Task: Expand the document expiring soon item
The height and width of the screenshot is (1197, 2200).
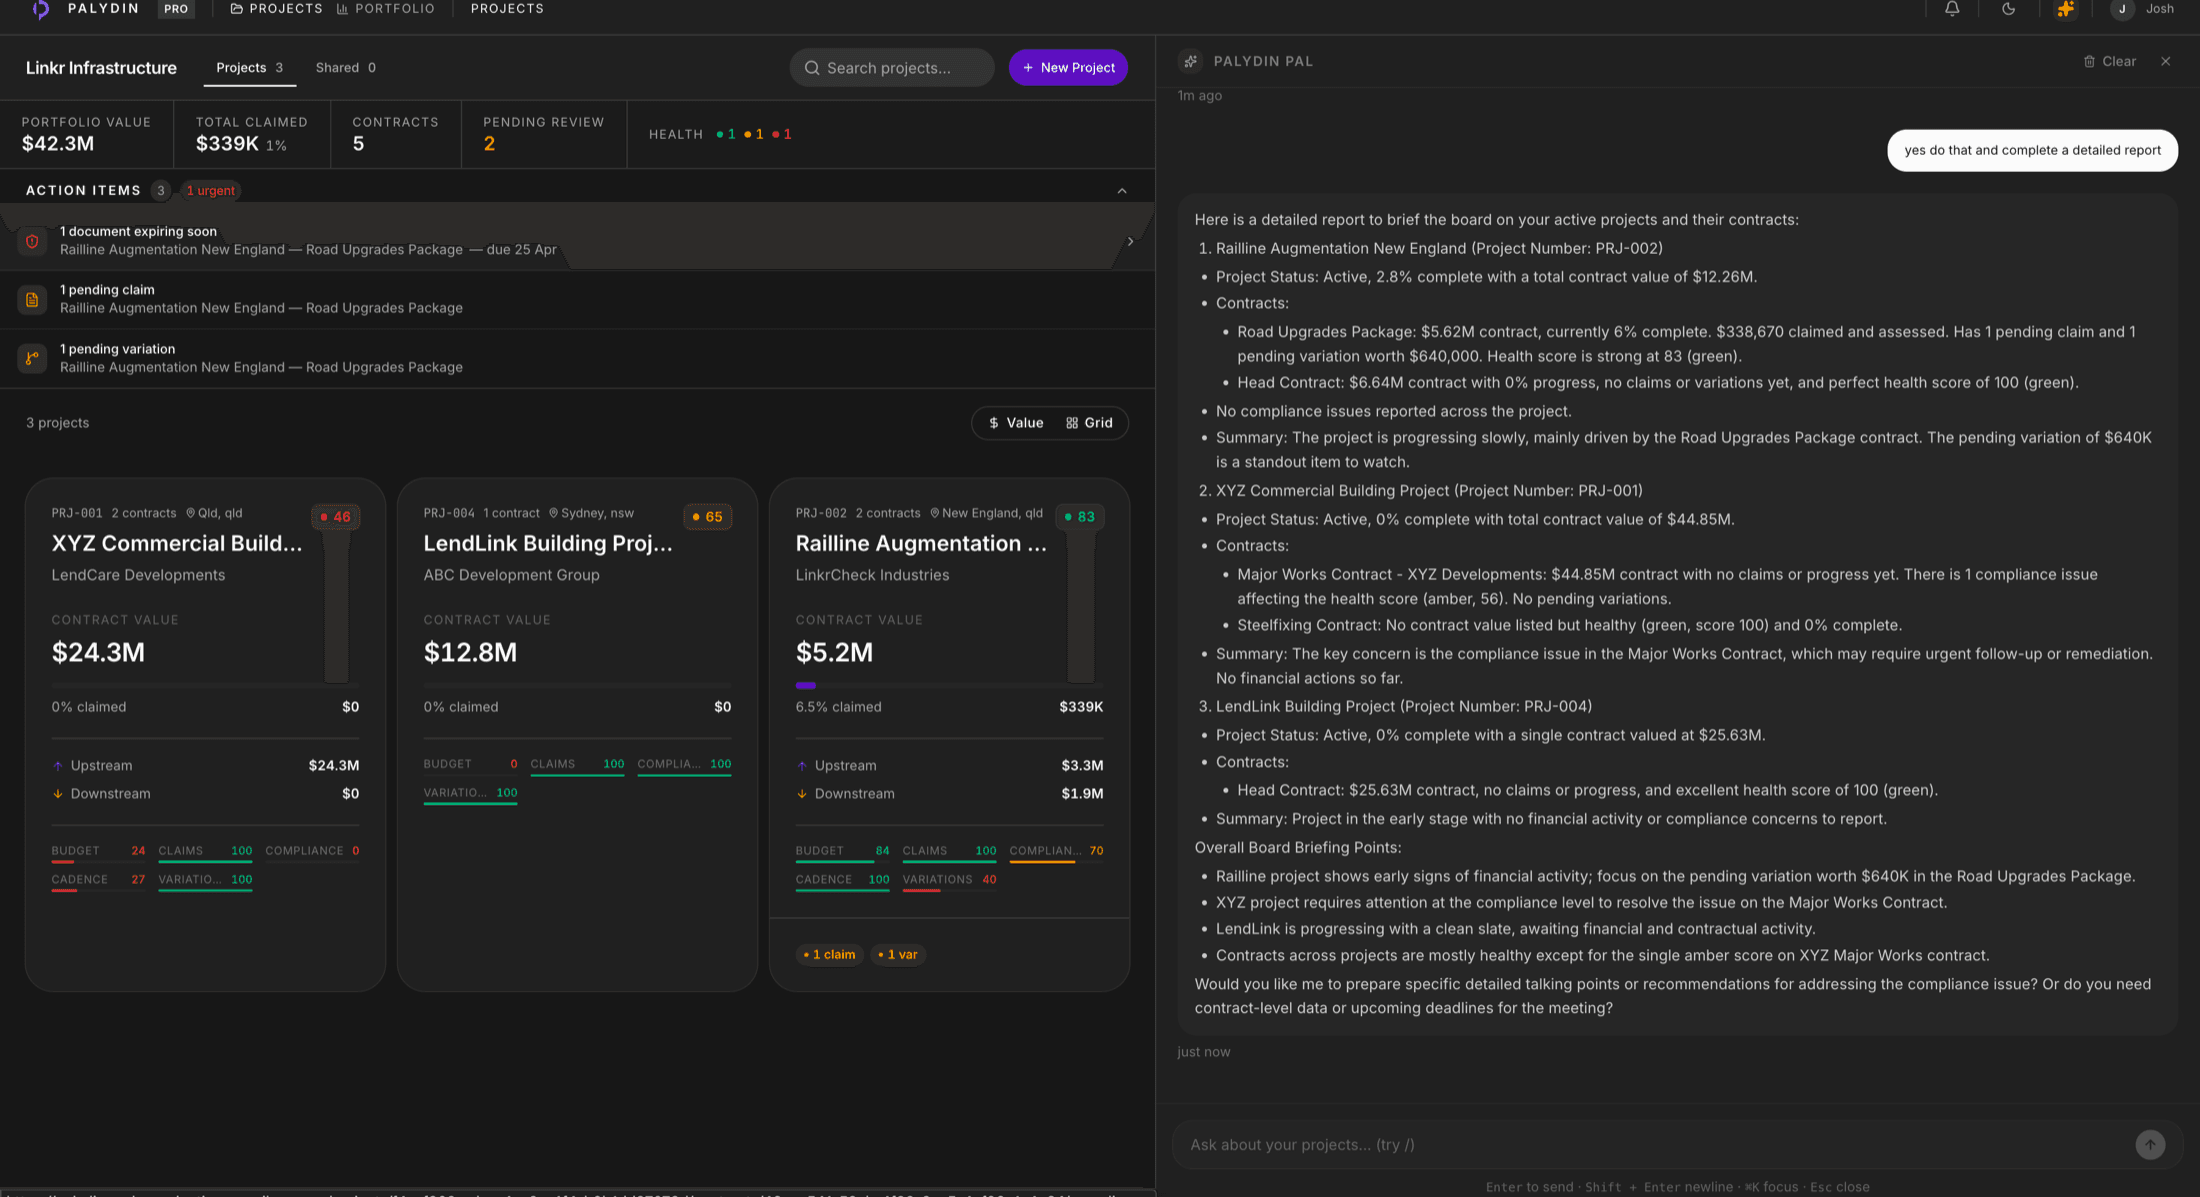Action: click(x=1130, y=241)
